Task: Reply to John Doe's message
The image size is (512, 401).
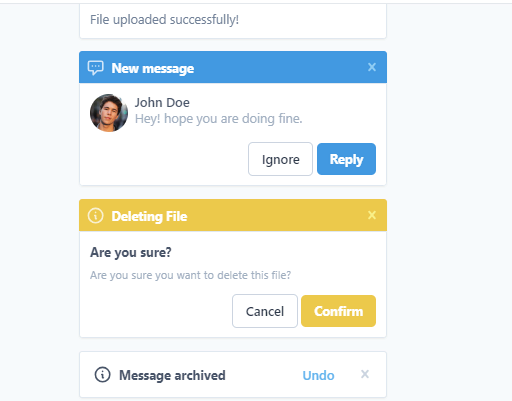Action: coord(346,159)
